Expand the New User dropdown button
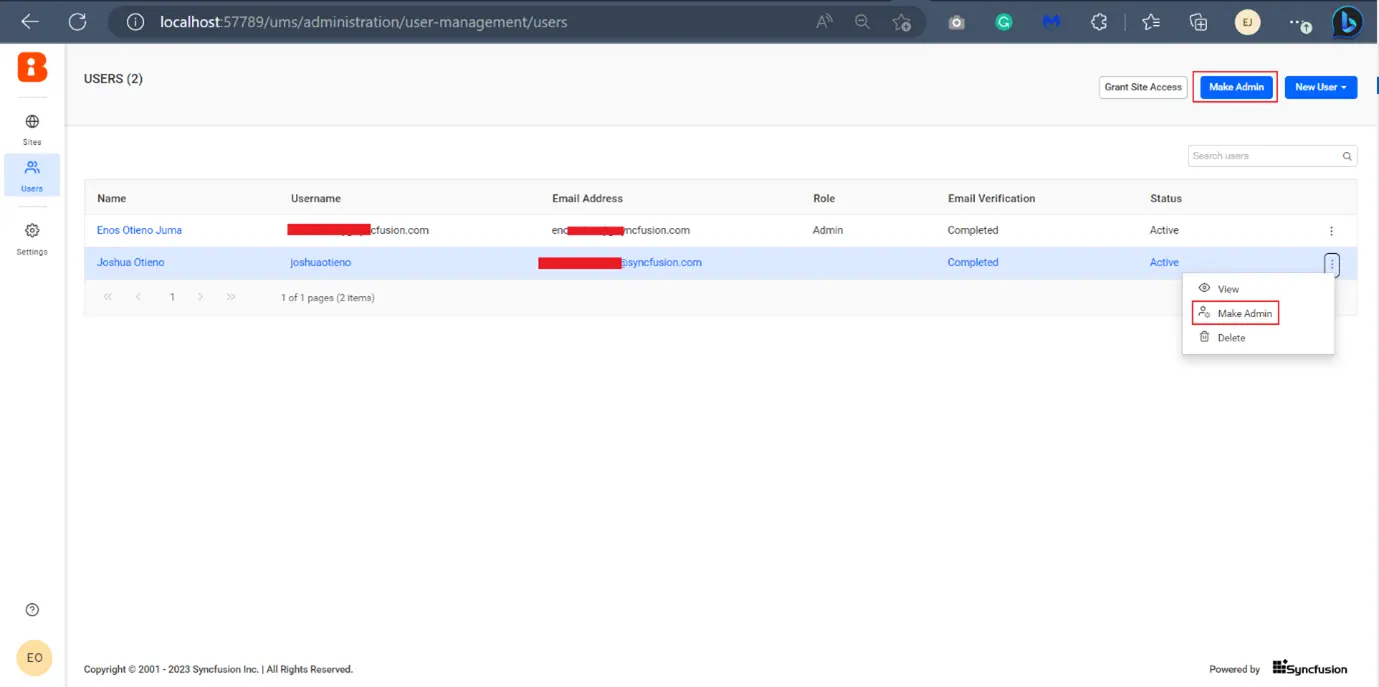The width and height of the screenshot is (1379, 687). (x=1320, y=87)
